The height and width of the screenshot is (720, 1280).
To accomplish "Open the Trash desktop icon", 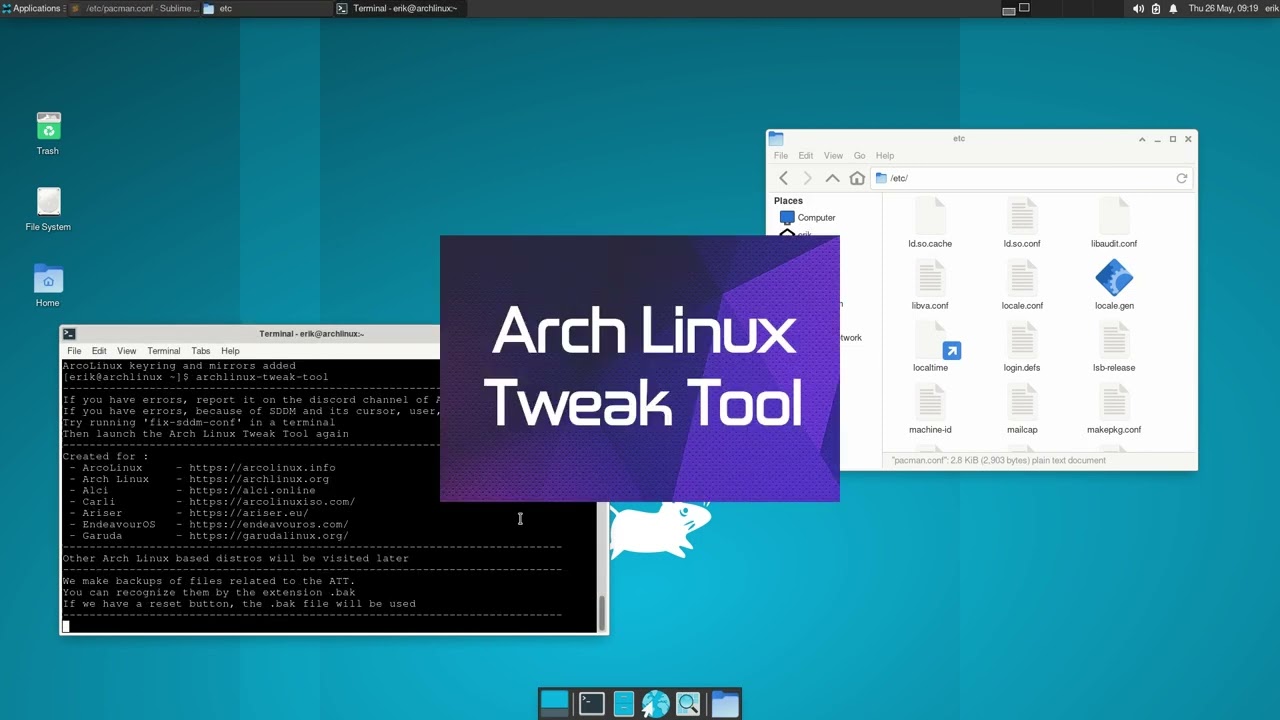I will click(48, 134).
